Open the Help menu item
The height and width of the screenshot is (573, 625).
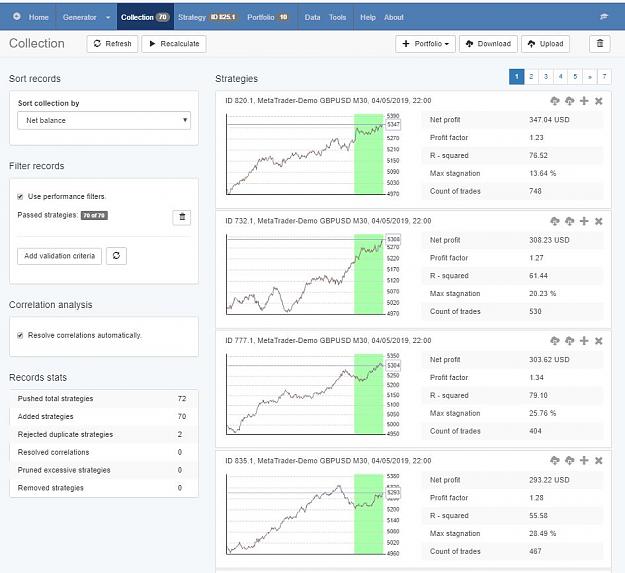368,17
